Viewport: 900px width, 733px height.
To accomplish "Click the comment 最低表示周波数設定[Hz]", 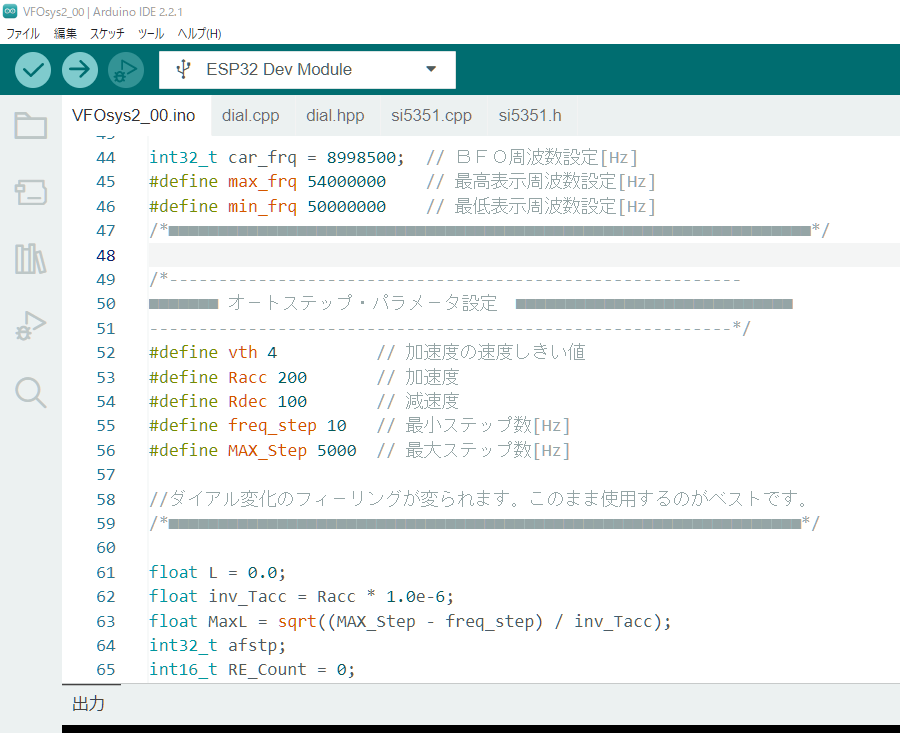I will pyautogui.click(x=541, y=207).
